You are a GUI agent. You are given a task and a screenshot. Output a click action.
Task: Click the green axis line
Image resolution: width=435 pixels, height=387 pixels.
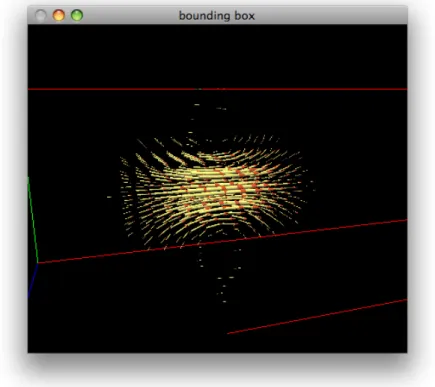[x=33, y=220]
